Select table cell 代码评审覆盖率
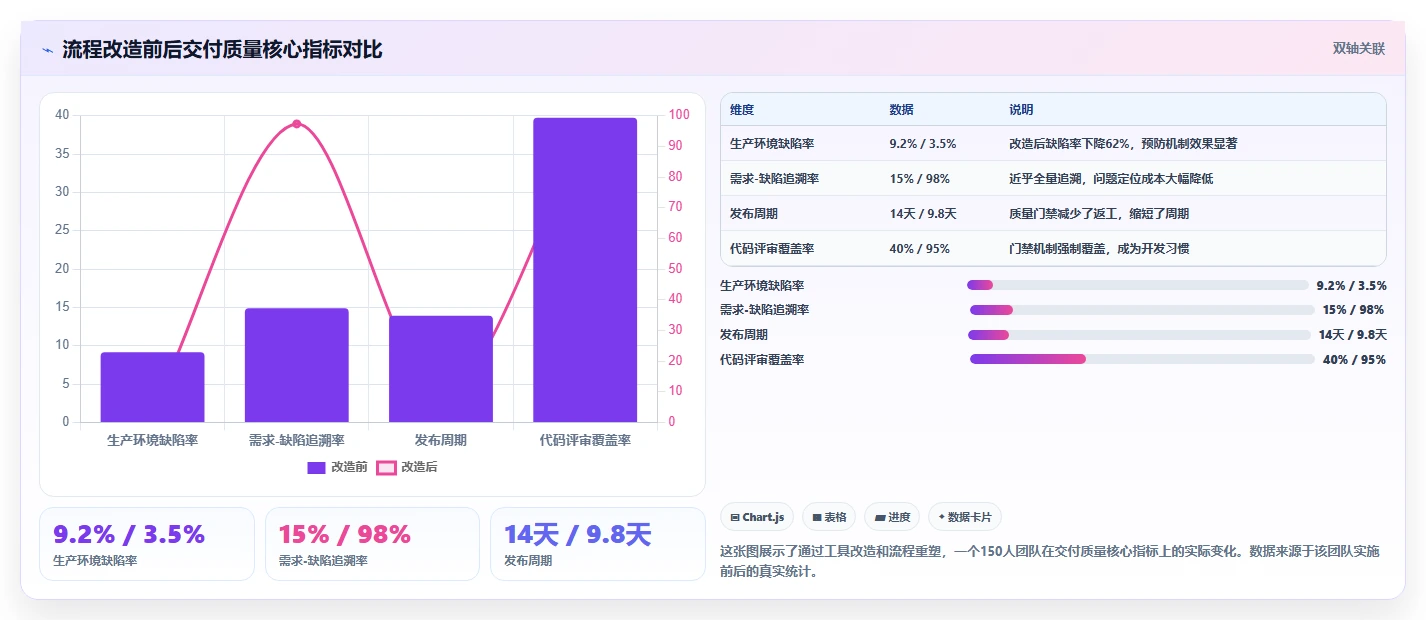Image resolution: width=1426 pixels, height=620 pixels. pyautogui.click(x=772, y=249)
